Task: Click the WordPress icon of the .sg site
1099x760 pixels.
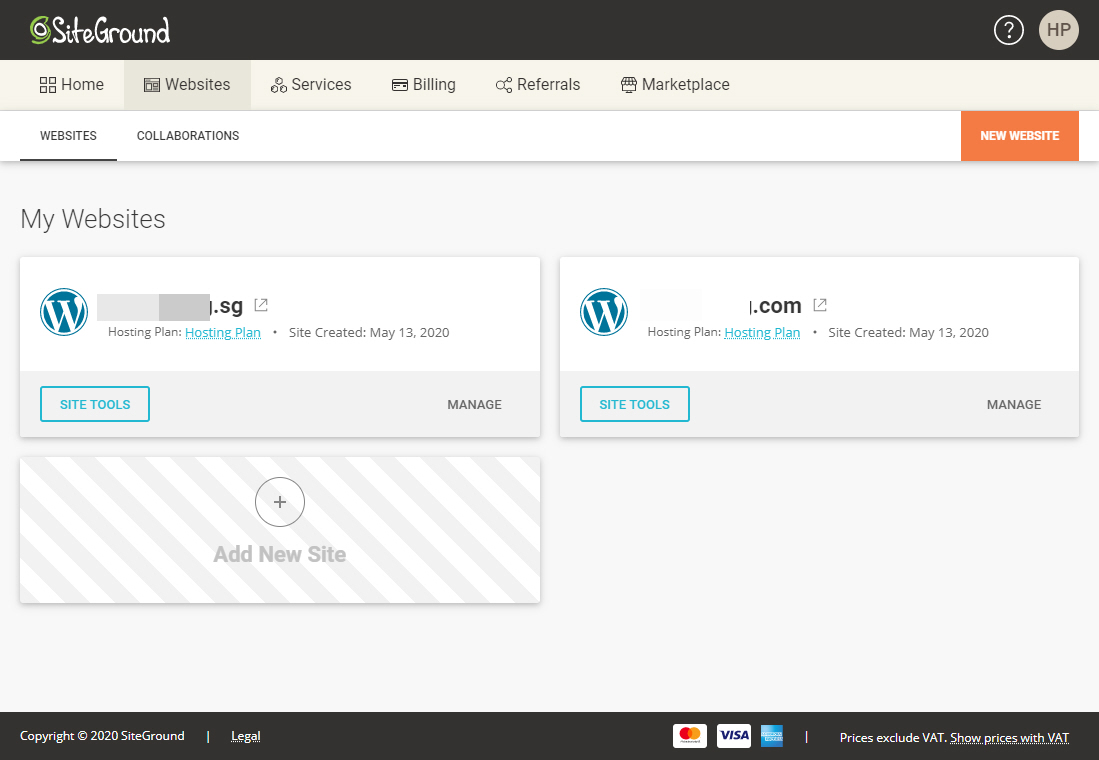Action: pos(64,312)
